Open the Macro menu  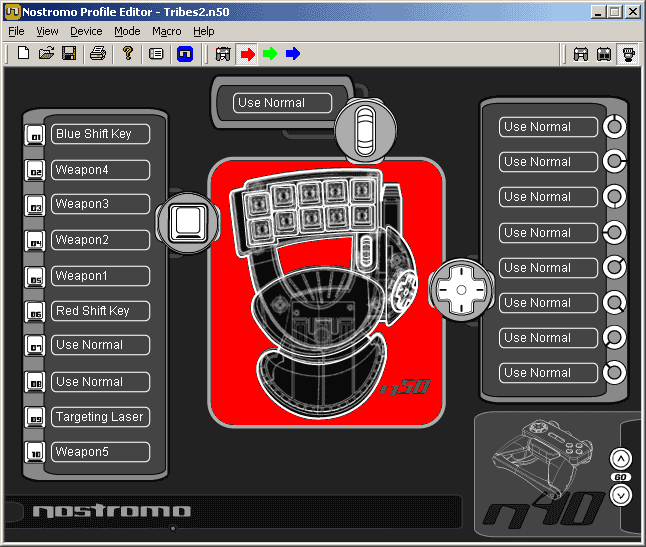(167, 31)
